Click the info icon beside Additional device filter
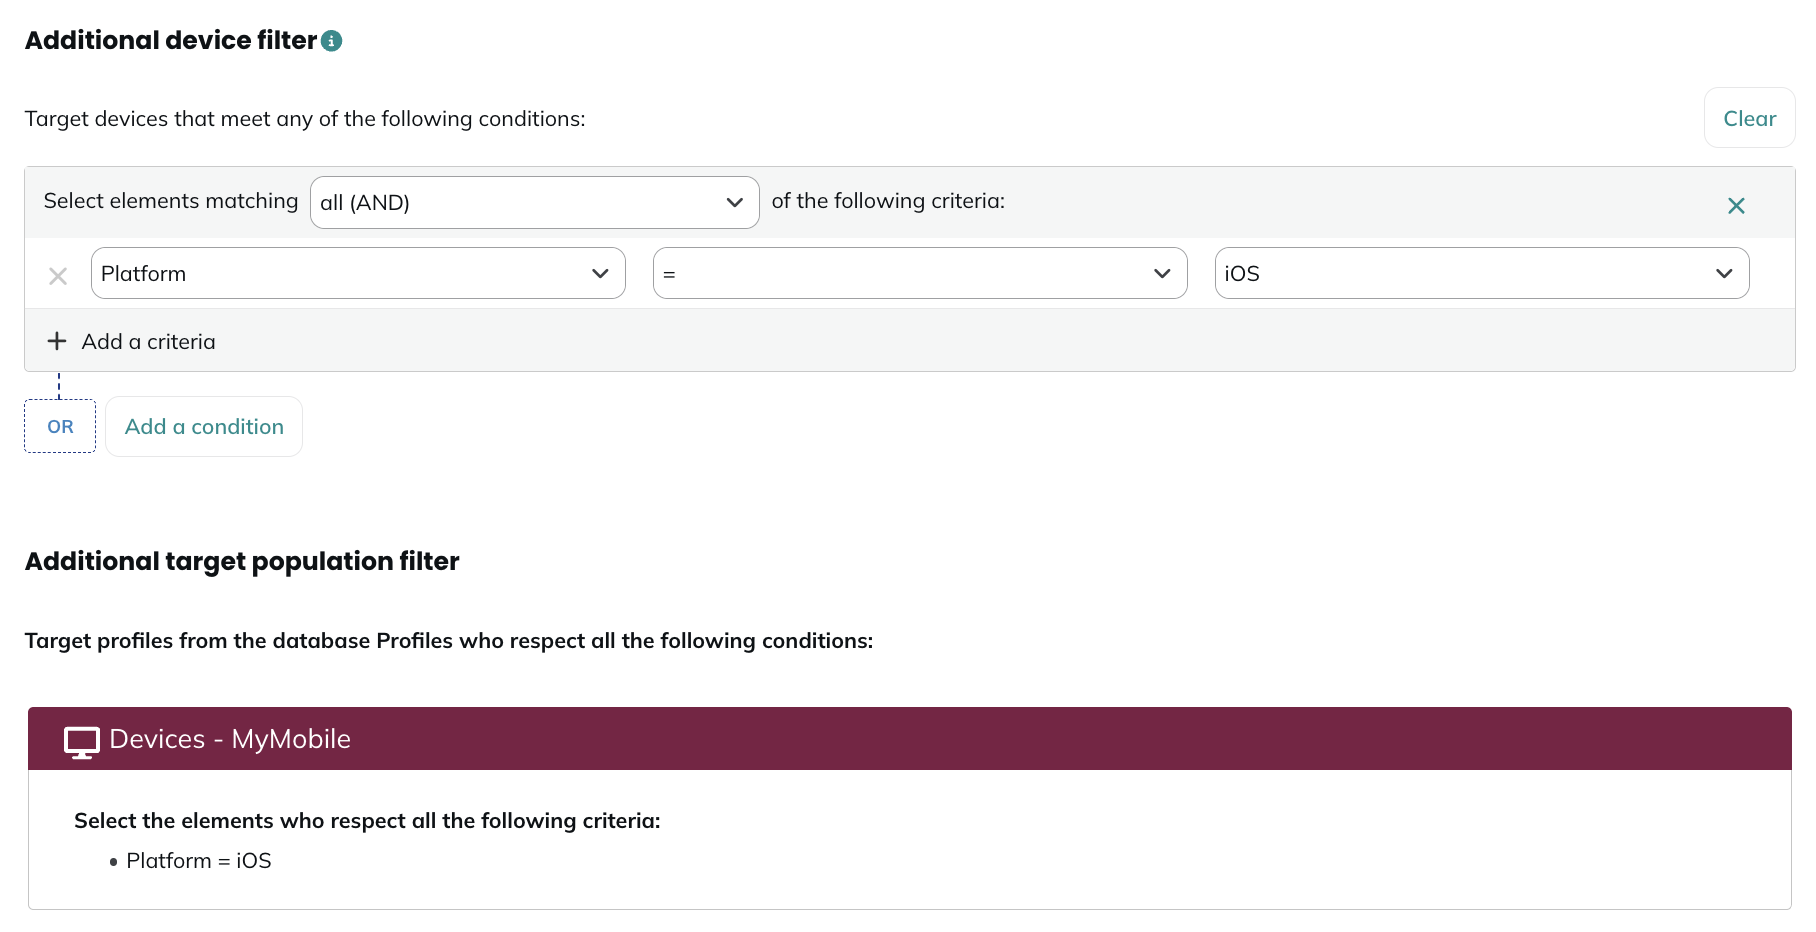Screen dimensions: 1816x932 [331, 41]
